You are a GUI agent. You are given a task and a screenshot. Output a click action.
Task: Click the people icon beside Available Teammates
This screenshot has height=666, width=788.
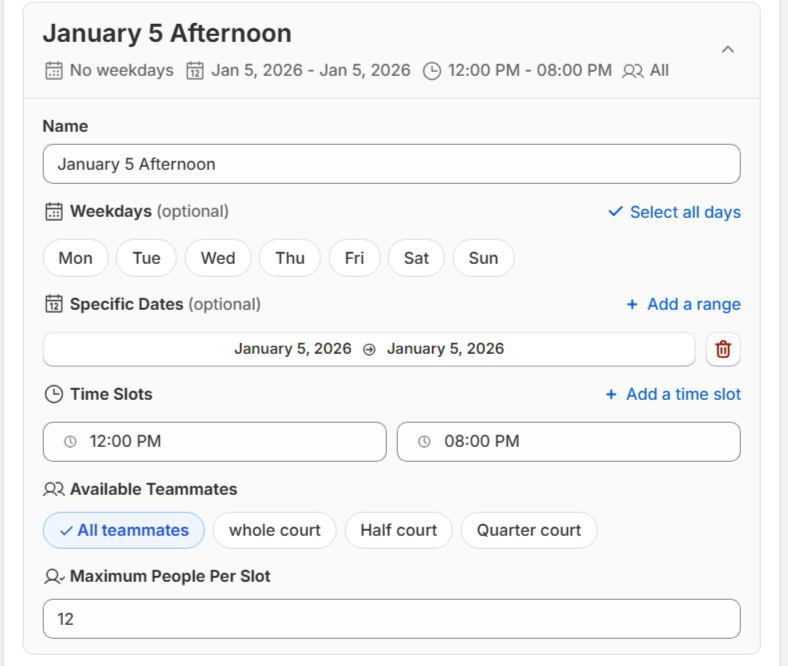point(54,490)
